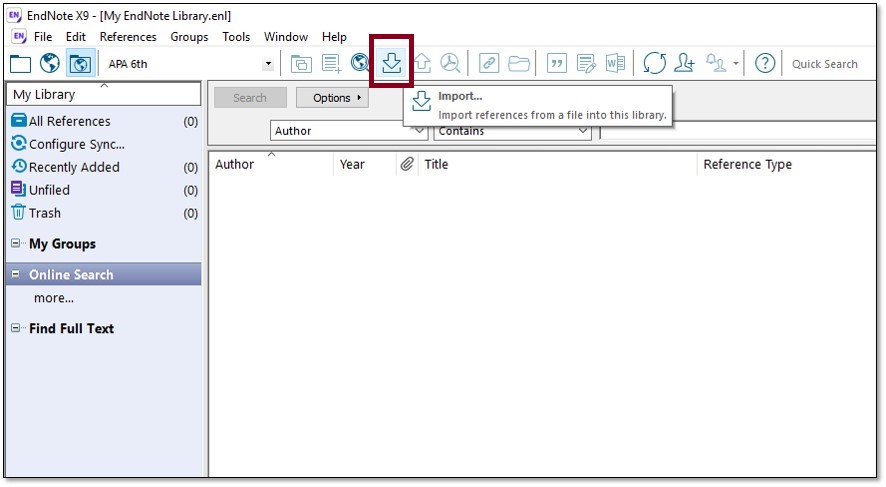Click the Open Link icon

click(x=489, y=63)
